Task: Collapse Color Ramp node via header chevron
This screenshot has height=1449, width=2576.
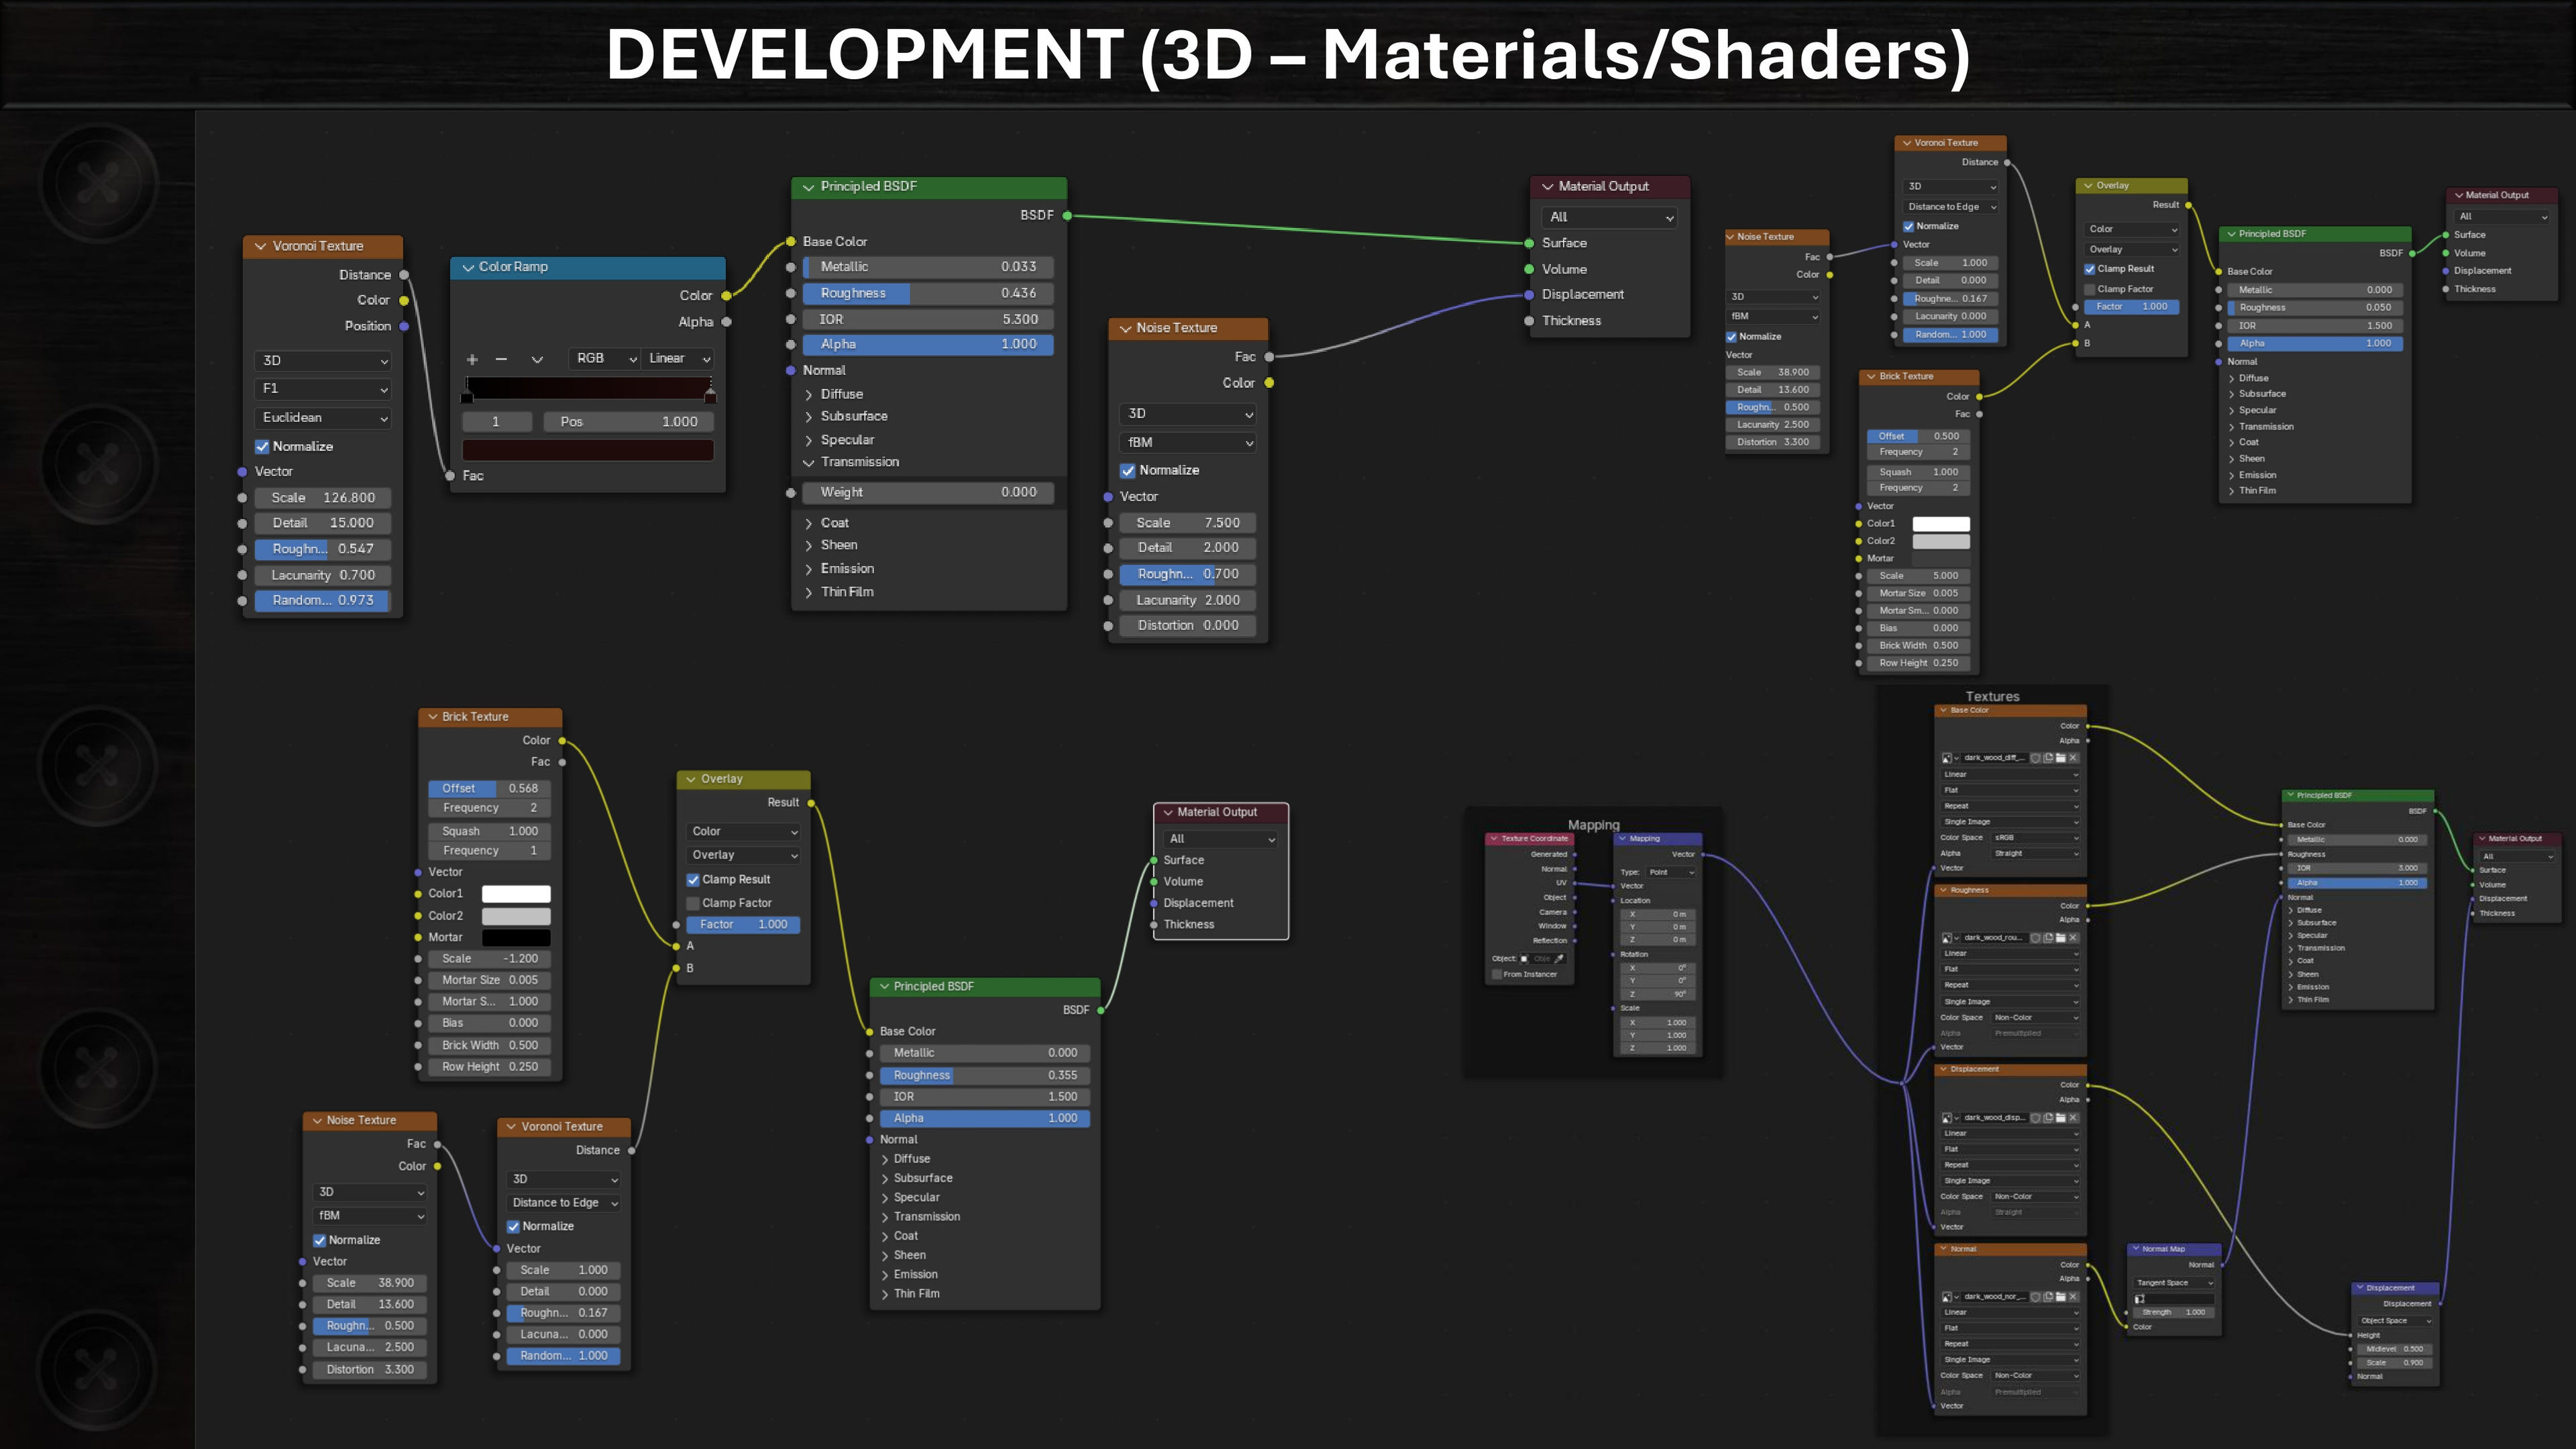Action: [x=468, y=267]
